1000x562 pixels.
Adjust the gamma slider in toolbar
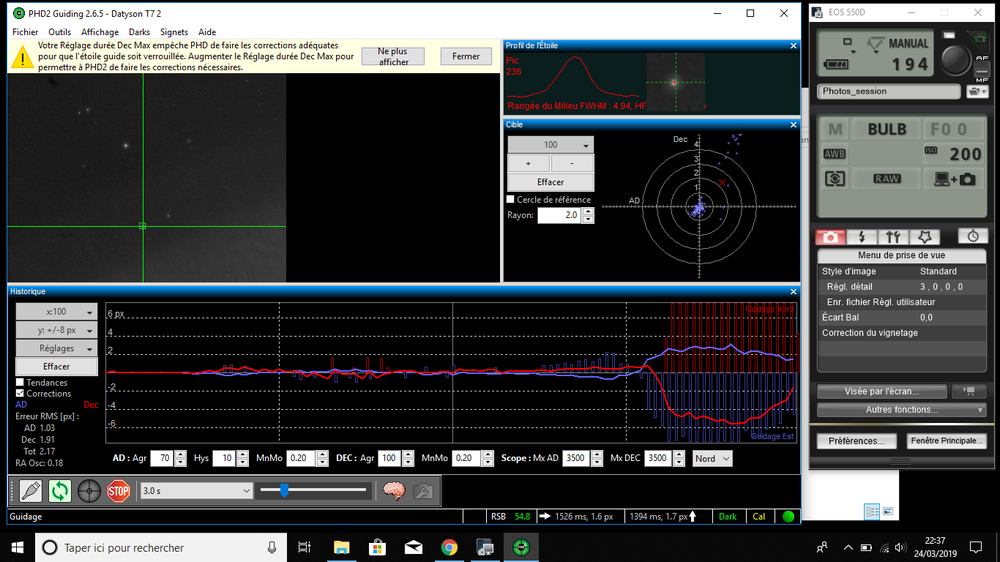[x=284, y=490]
